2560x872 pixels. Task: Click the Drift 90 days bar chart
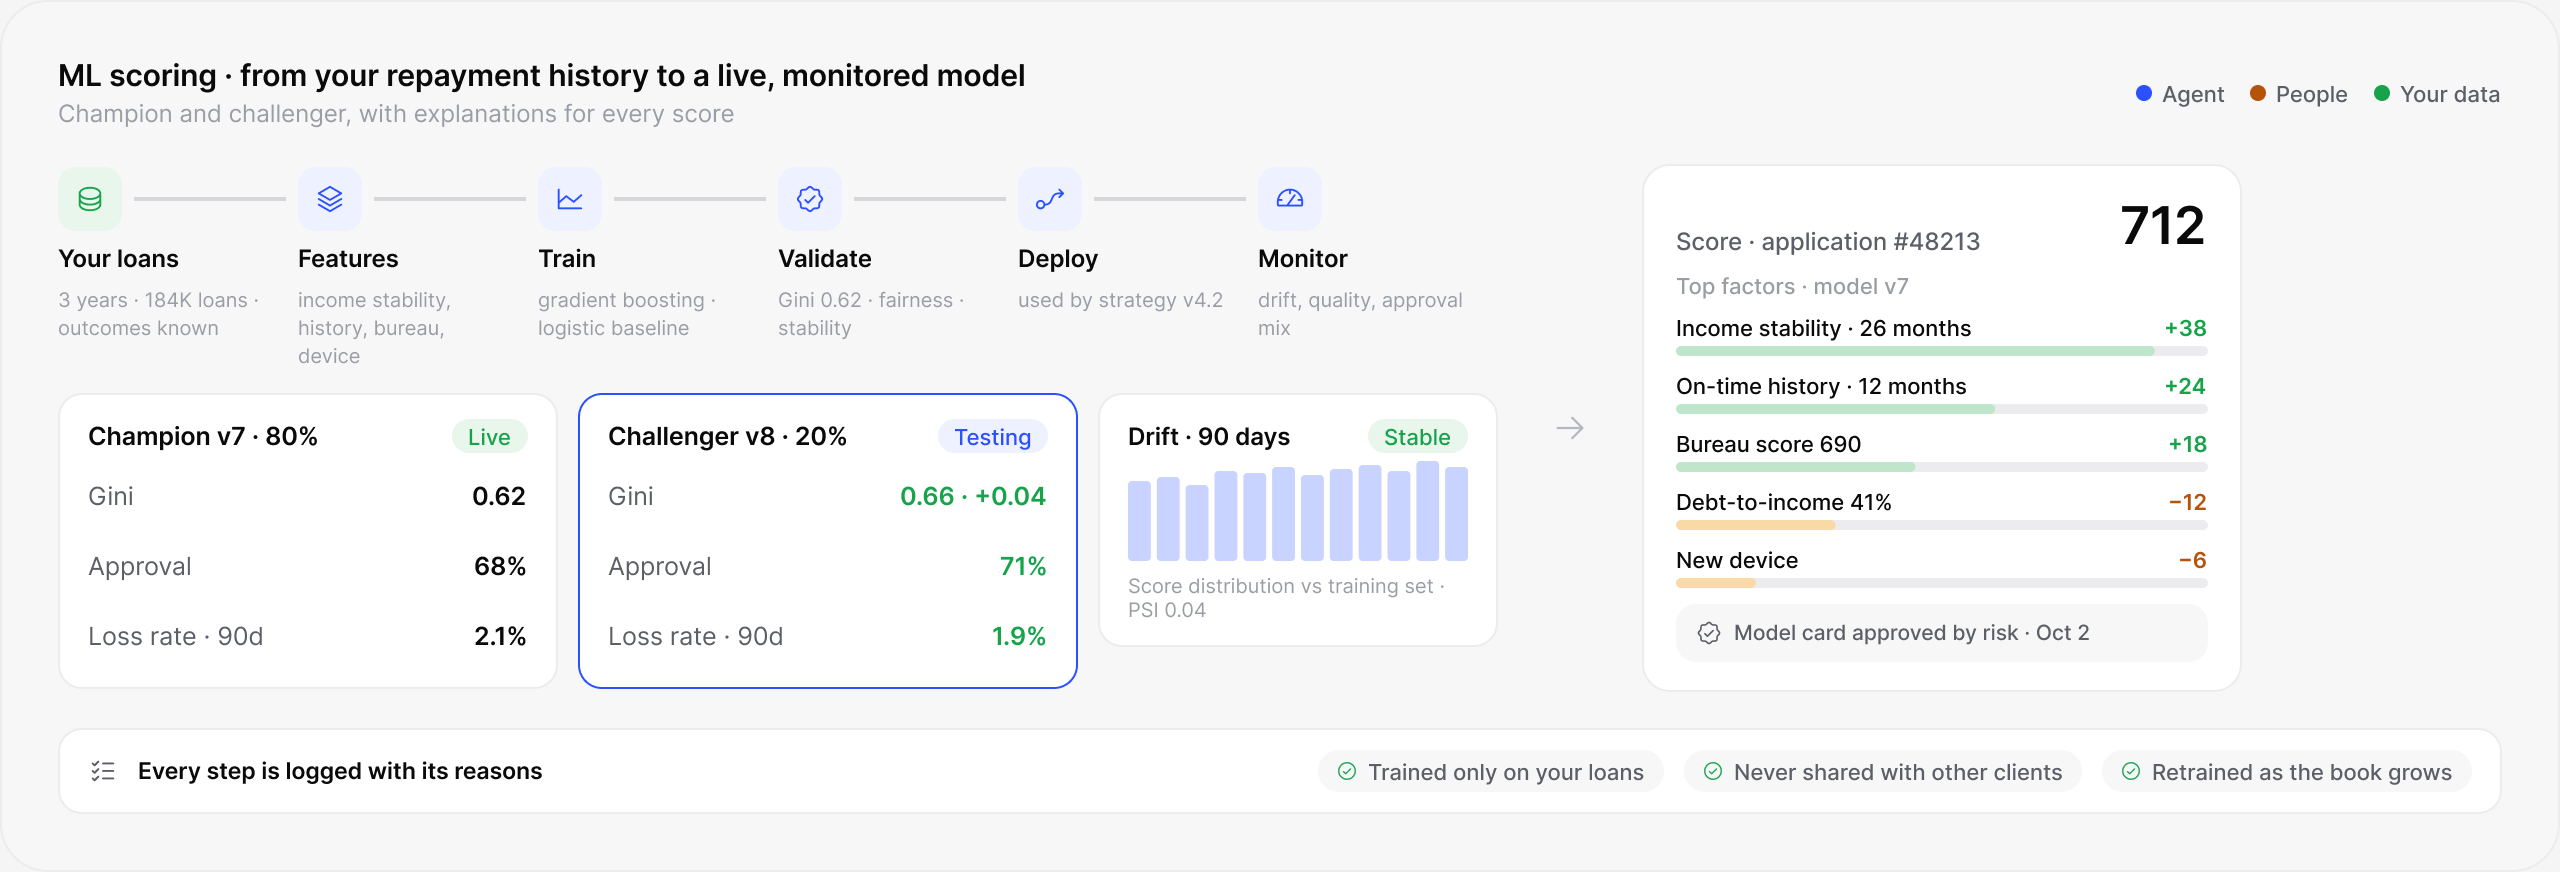tap(1298, 511)
